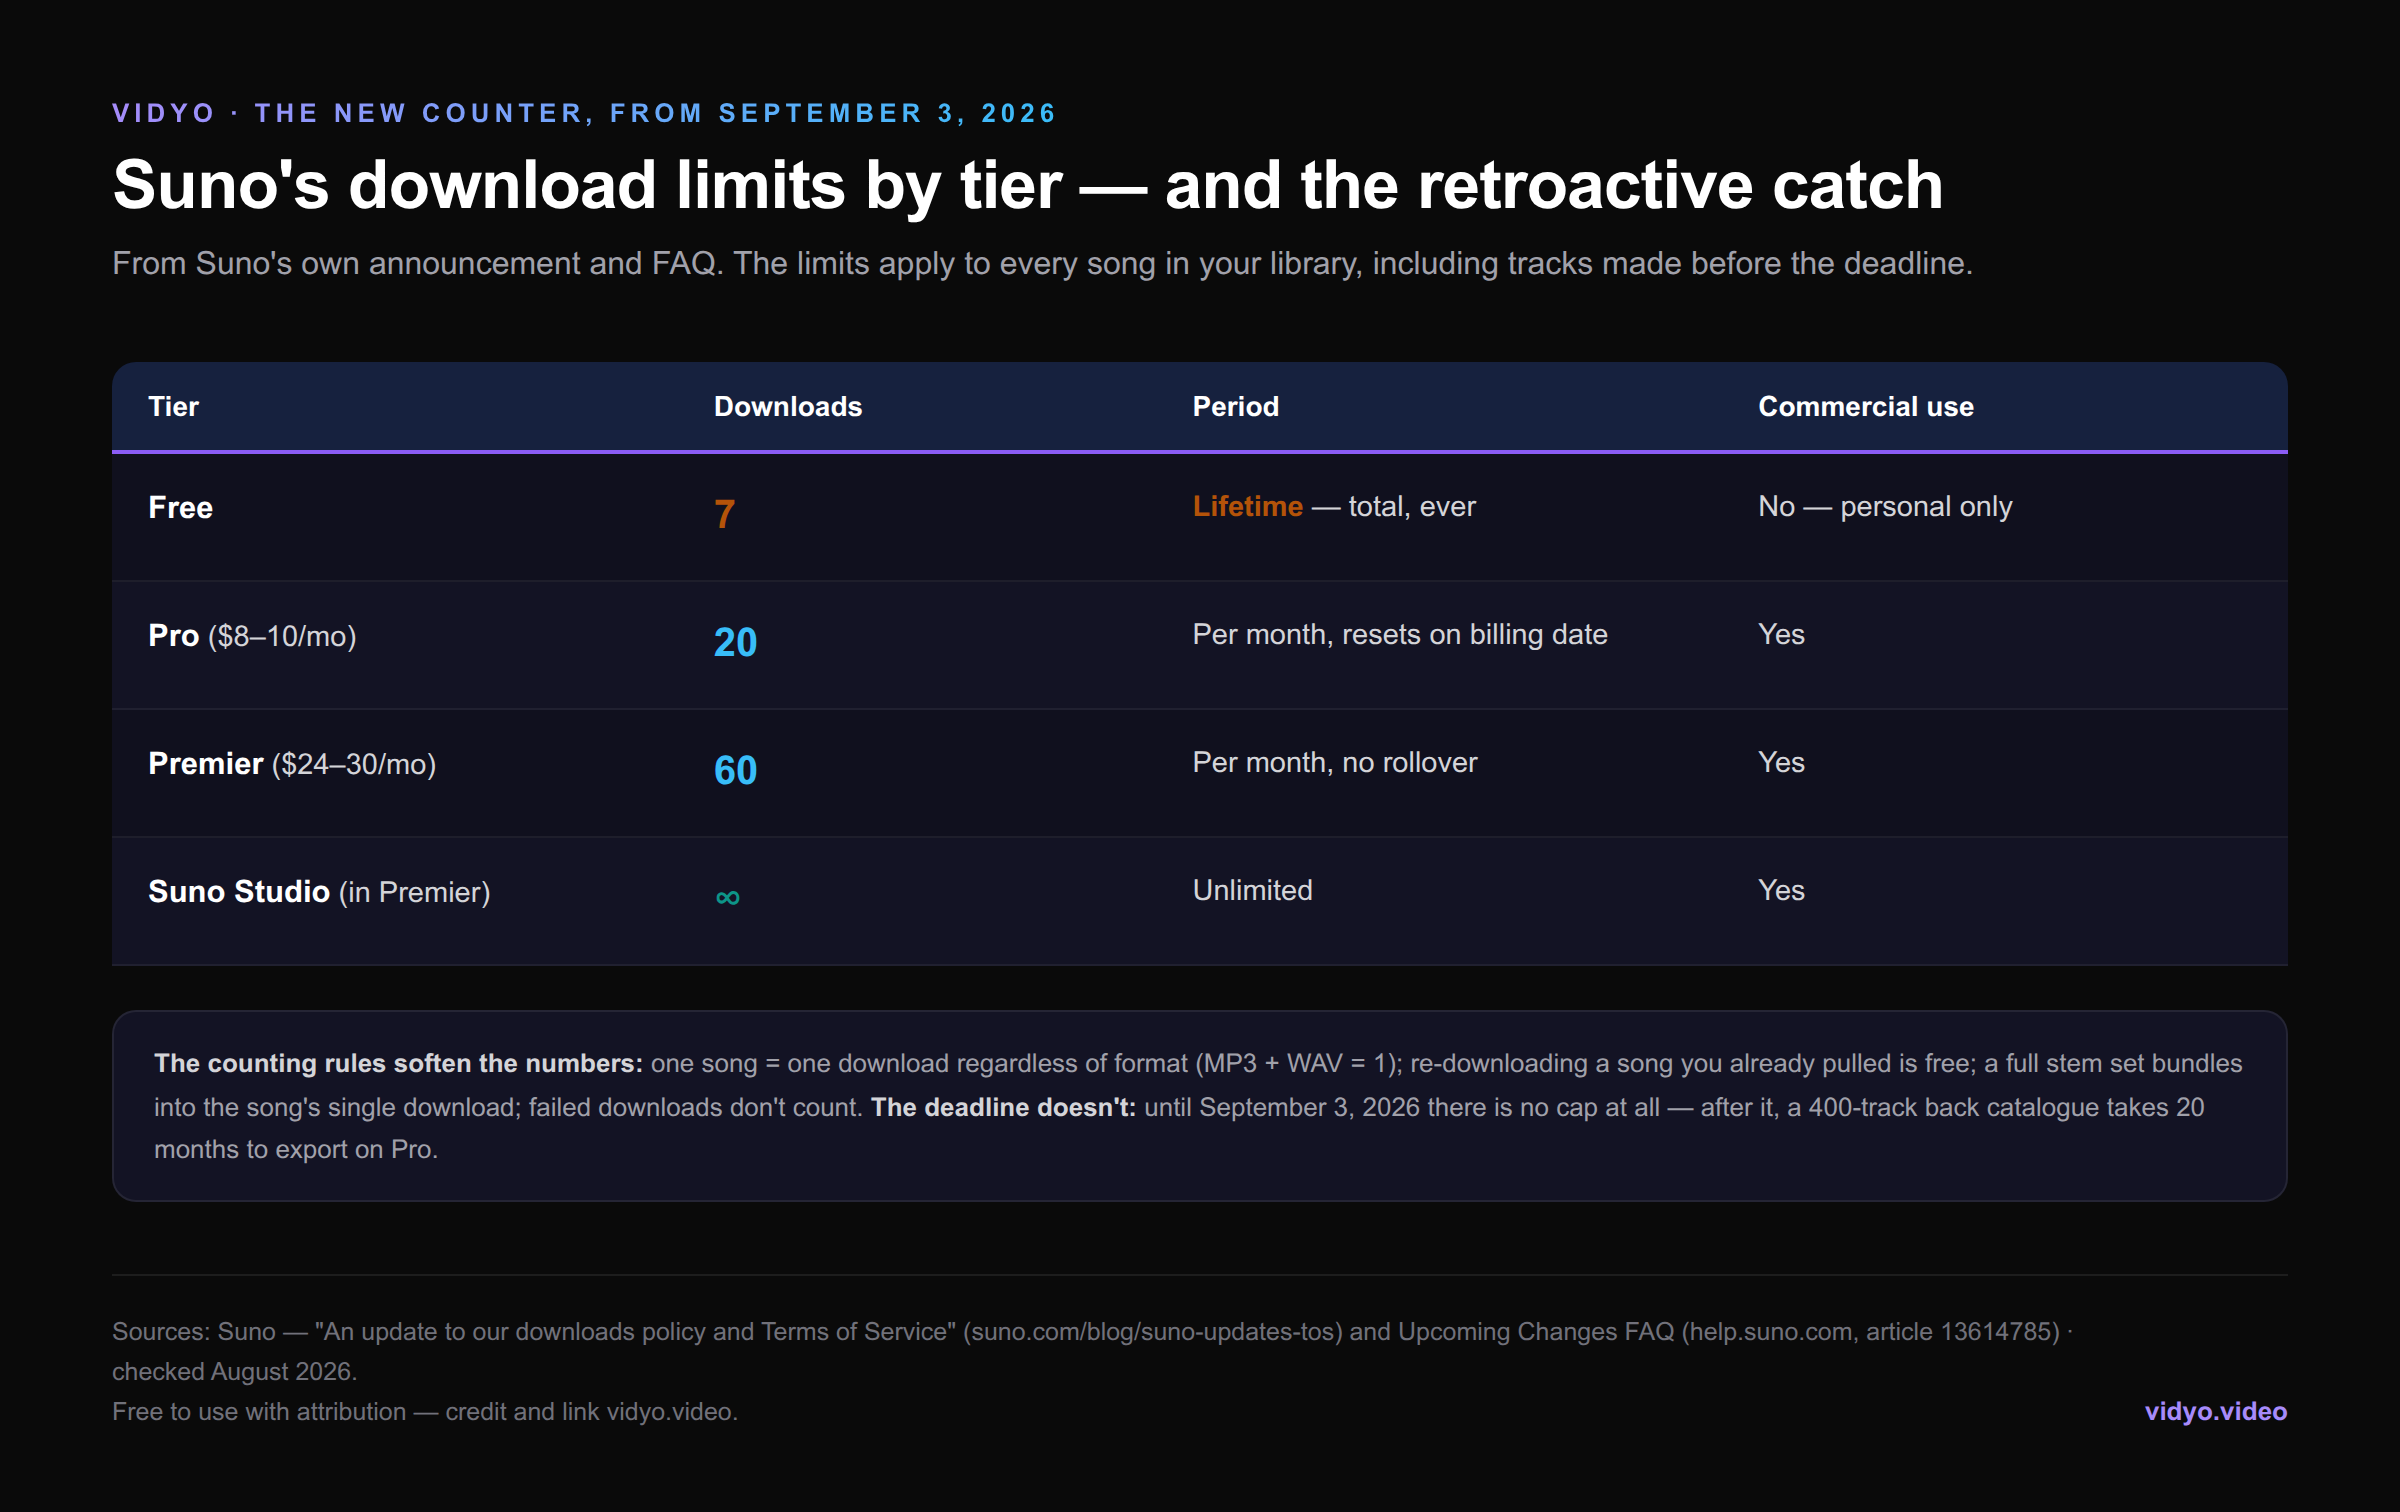This screenshot has height=1512, width=2400.
Task: Click 'Per month, no rollover' cell
Action: tap(1335, 762)
